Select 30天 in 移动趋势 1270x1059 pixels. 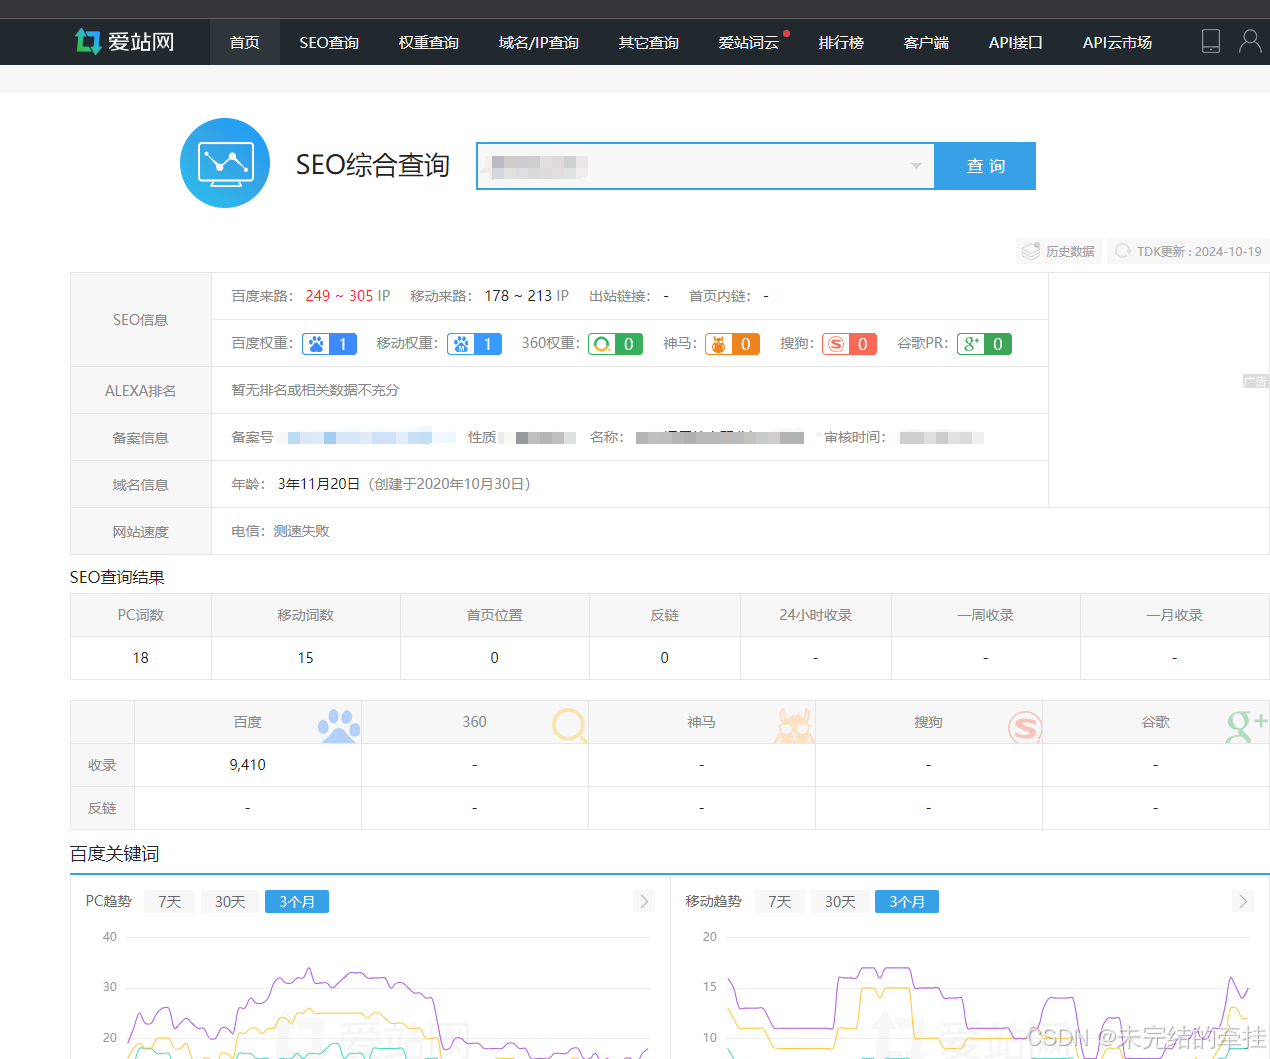(840, 901)
